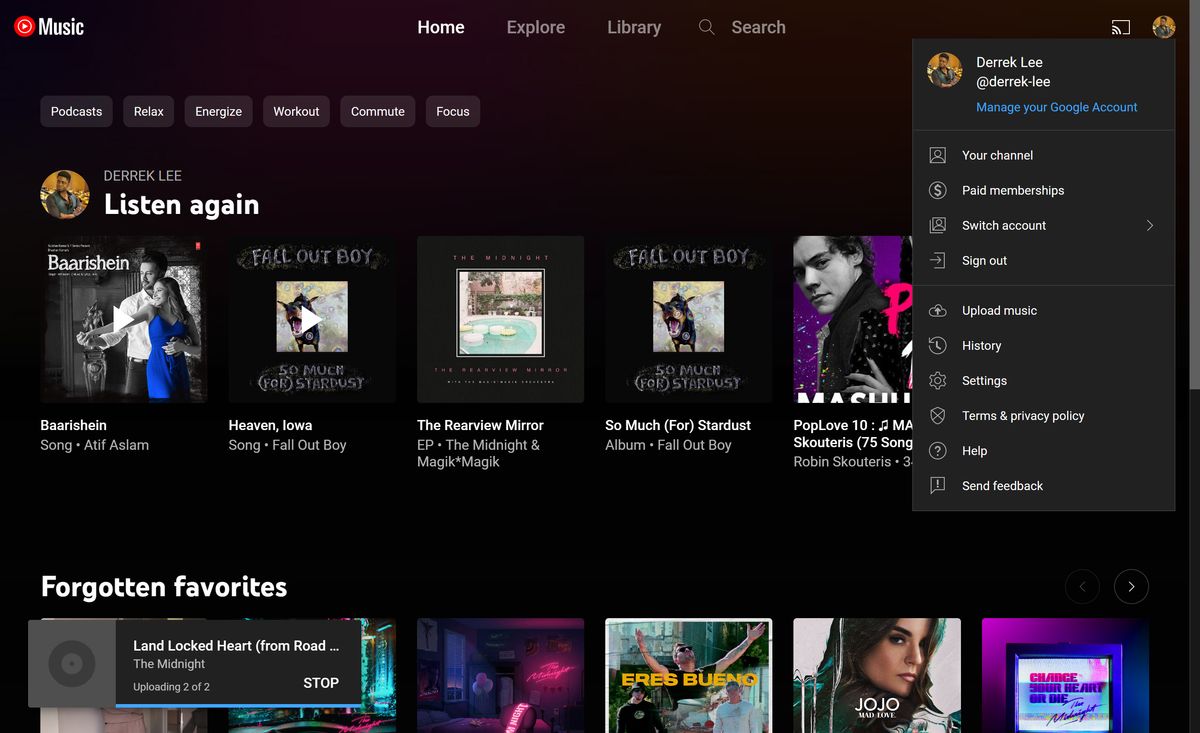
Task: Click the Send feedback icon
Action: point(937,485)
